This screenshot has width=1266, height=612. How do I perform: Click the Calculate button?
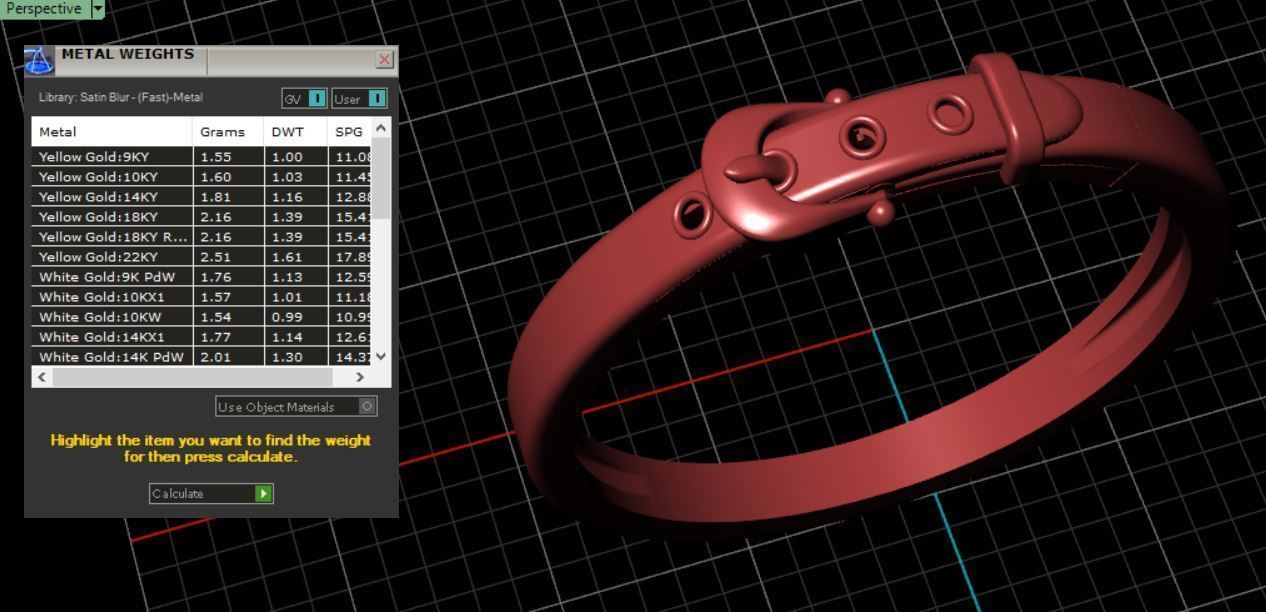pyautogui.click(x=211, y=493)
